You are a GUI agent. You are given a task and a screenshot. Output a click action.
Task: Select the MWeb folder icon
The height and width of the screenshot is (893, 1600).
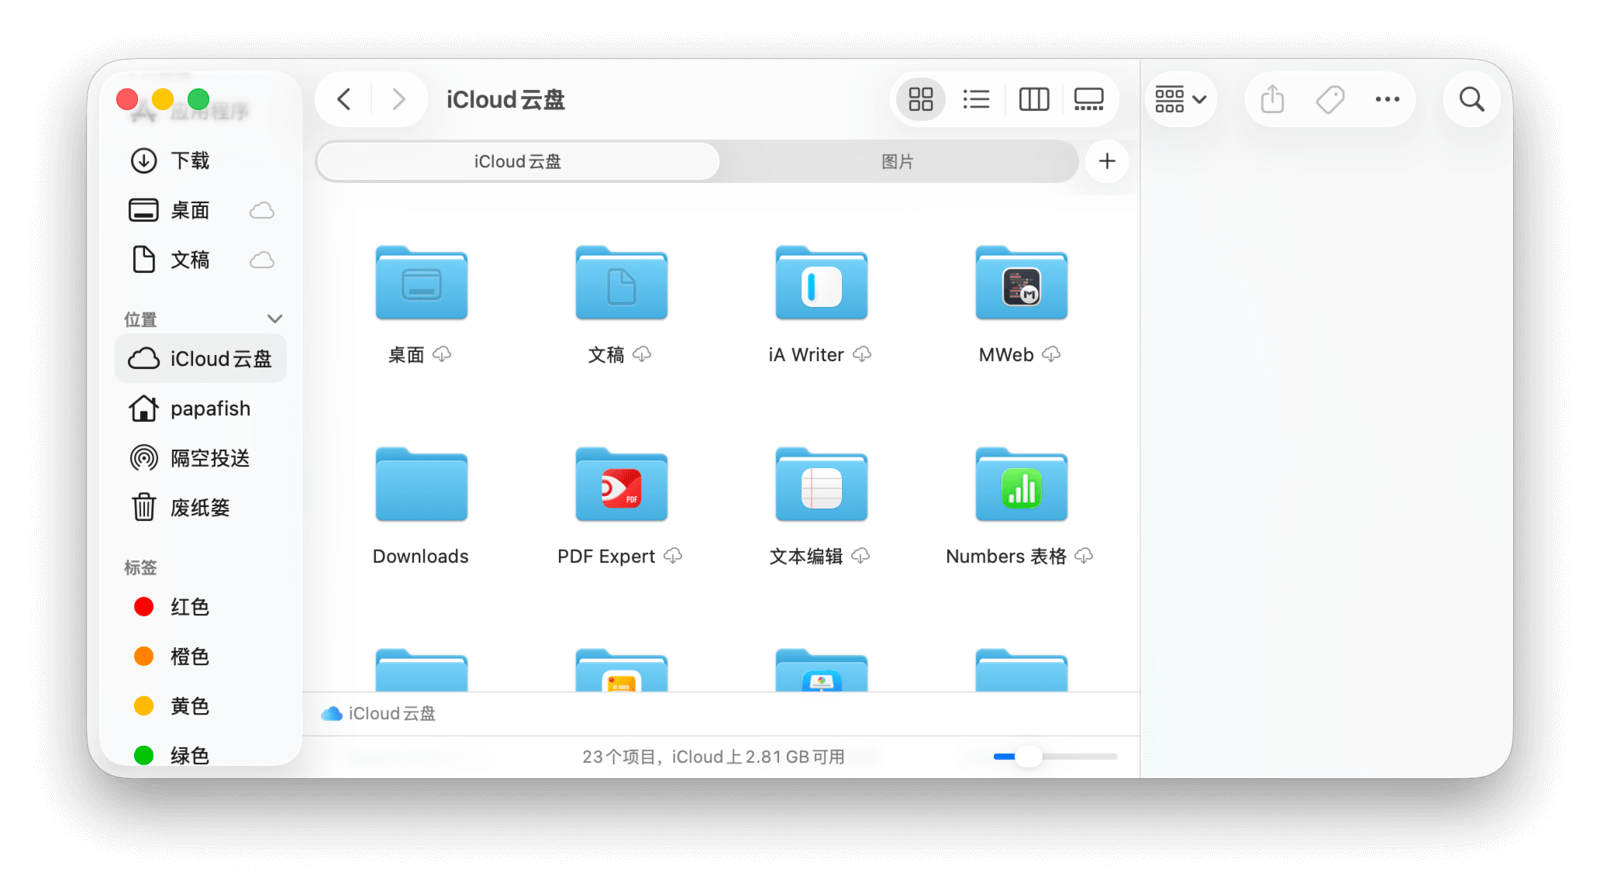pos(1021,283)
